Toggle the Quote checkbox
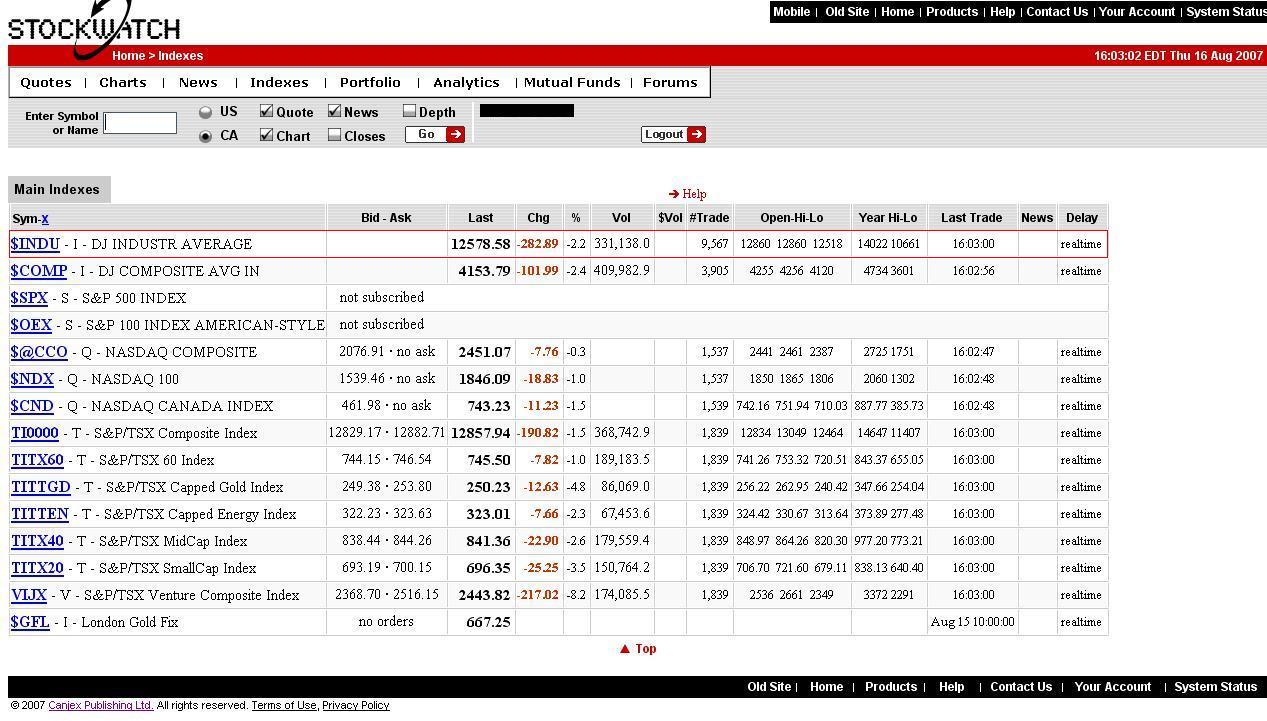This screenshot has width=1267, height=721. (x=266, y=111)
